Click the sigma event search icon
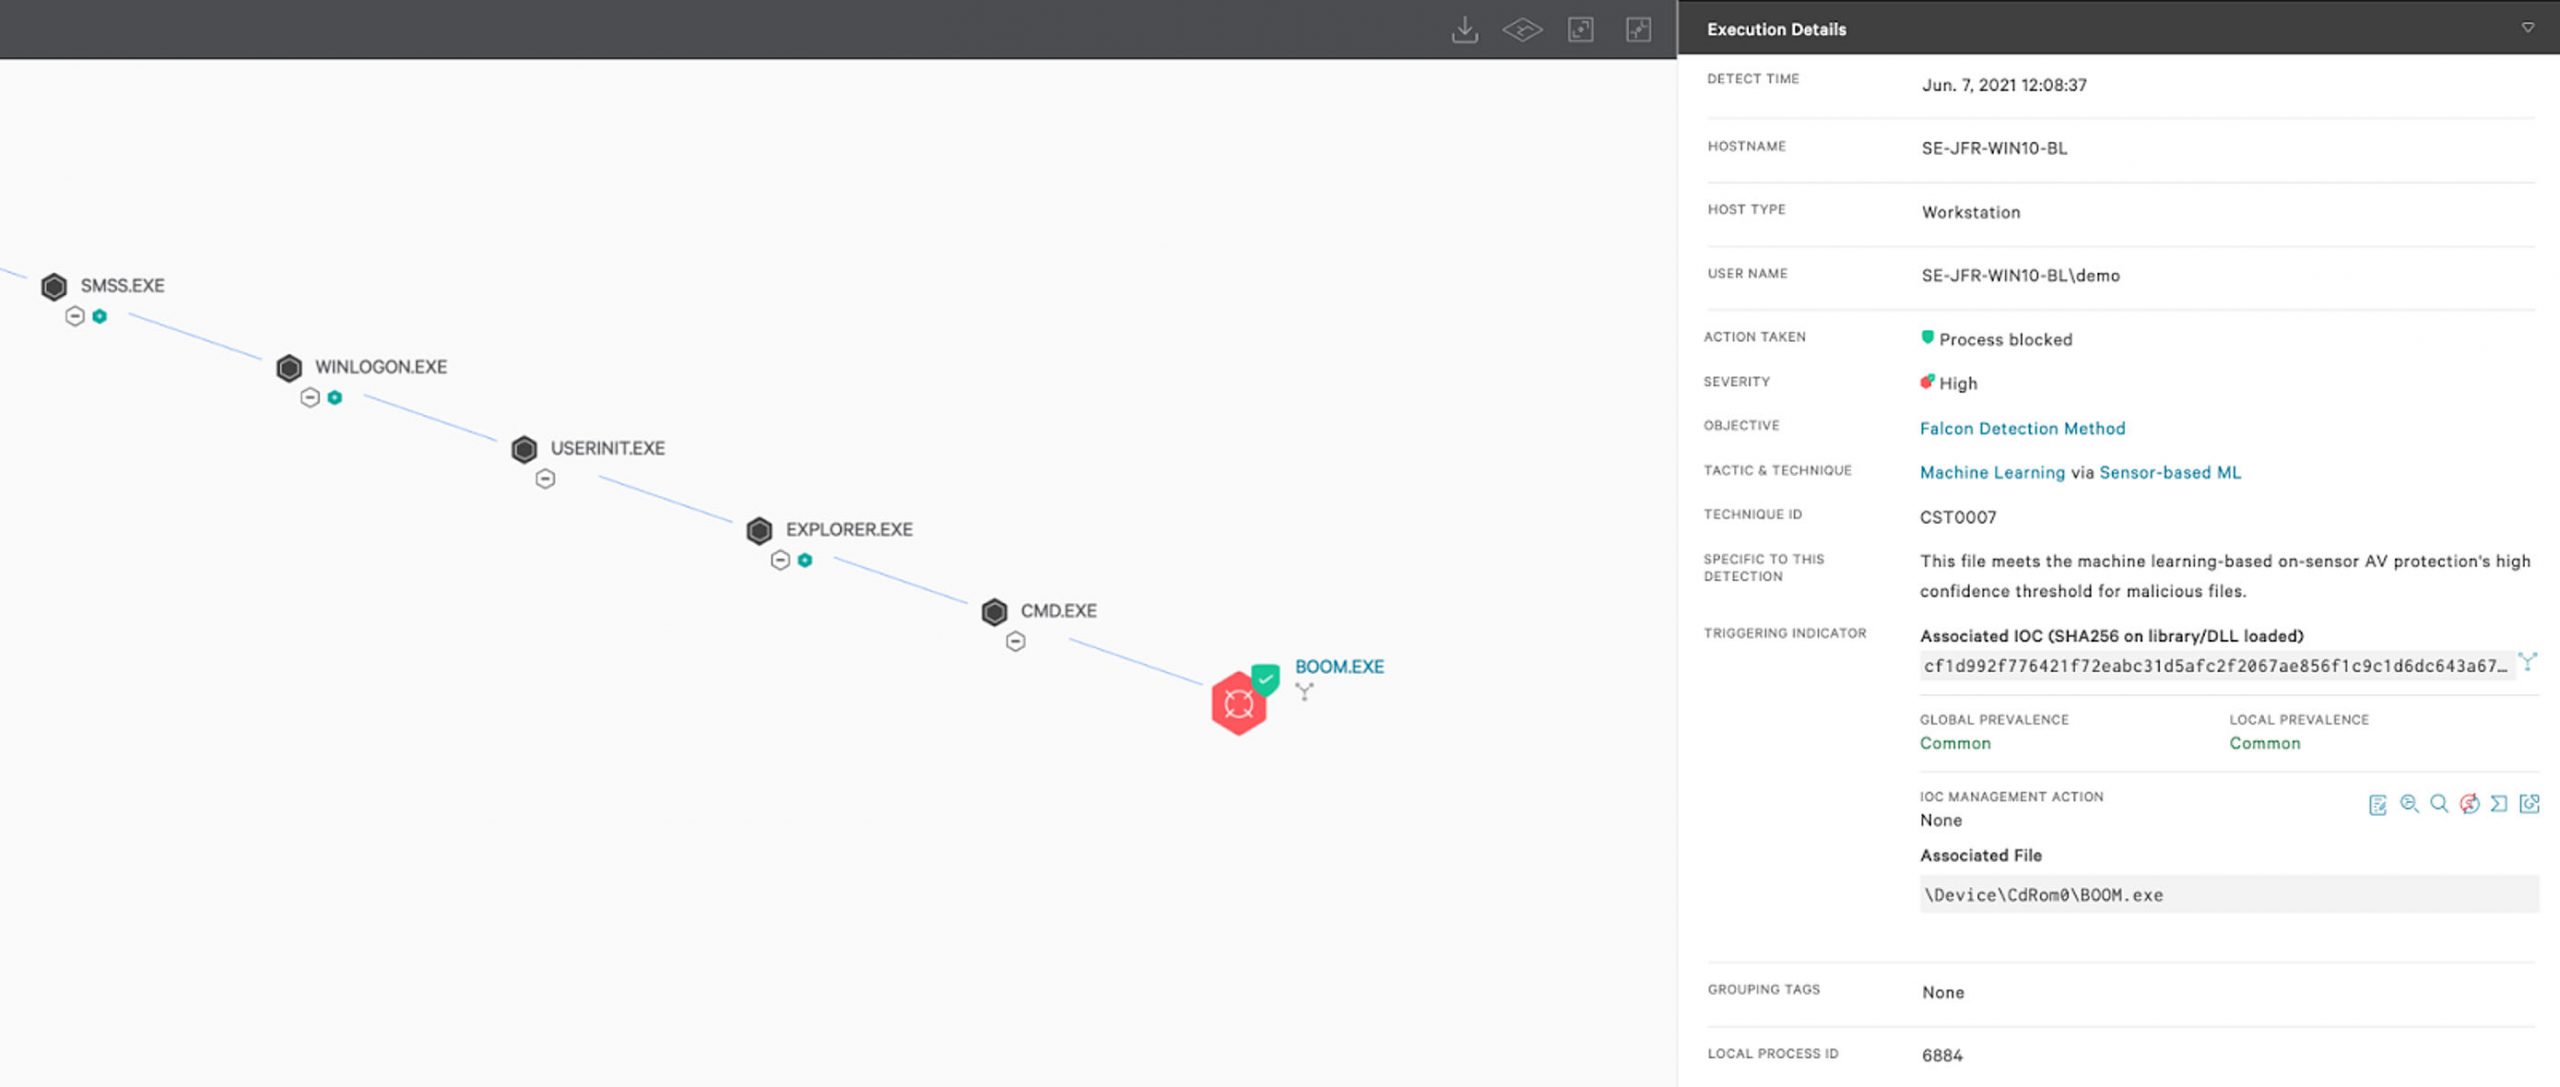 (2499, 803)
